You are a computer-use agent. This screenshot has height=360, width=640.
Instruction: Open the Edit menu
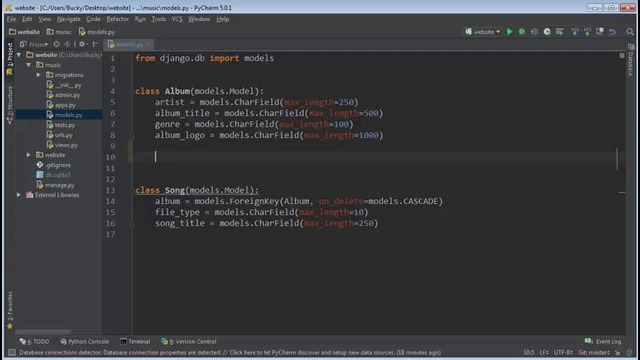(27, 19)
